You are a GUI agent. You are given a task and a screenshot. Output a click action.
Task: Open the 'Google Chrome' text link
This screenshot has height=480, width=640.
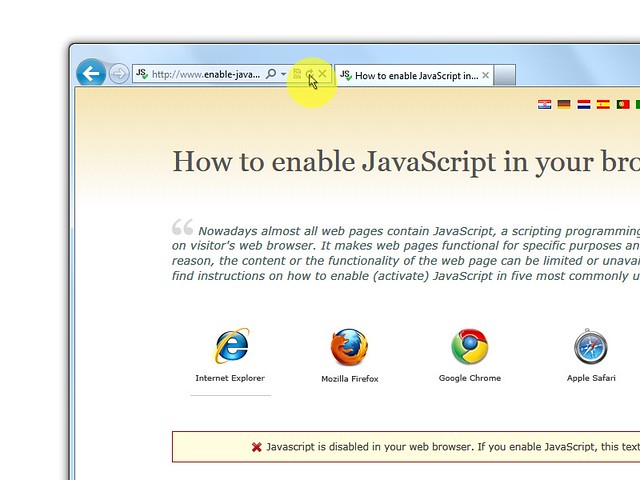(x=469, y=378)
